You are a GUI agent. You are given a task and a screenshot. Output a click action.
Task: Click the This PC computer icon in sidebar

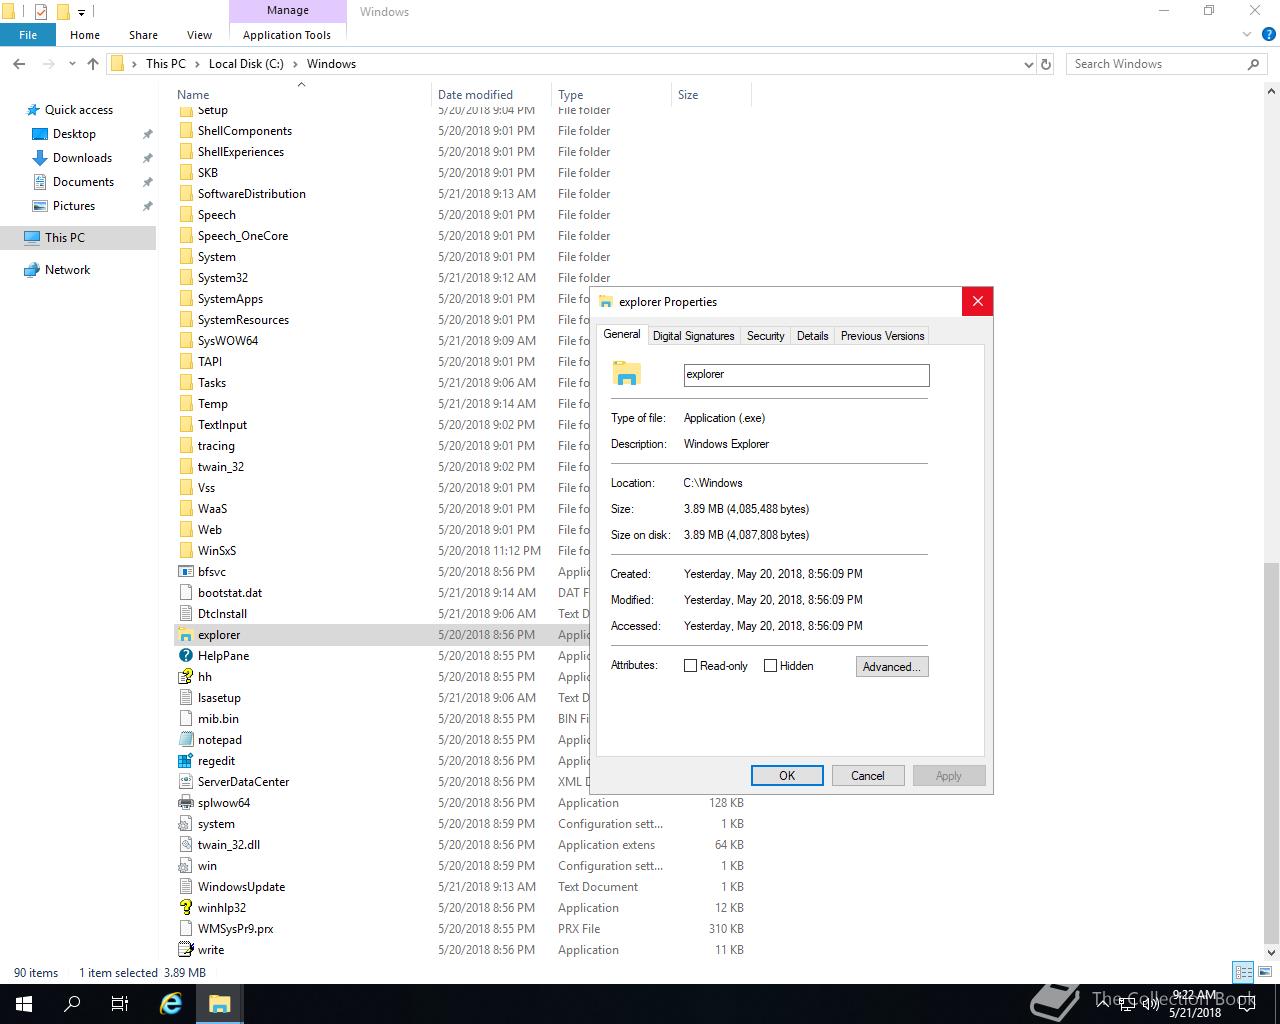coord(32,238)
